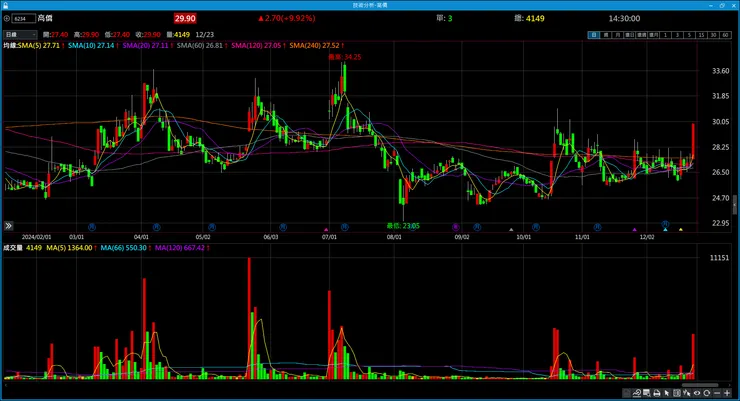Click the volume MA(5) 1364.00 label

69,248
